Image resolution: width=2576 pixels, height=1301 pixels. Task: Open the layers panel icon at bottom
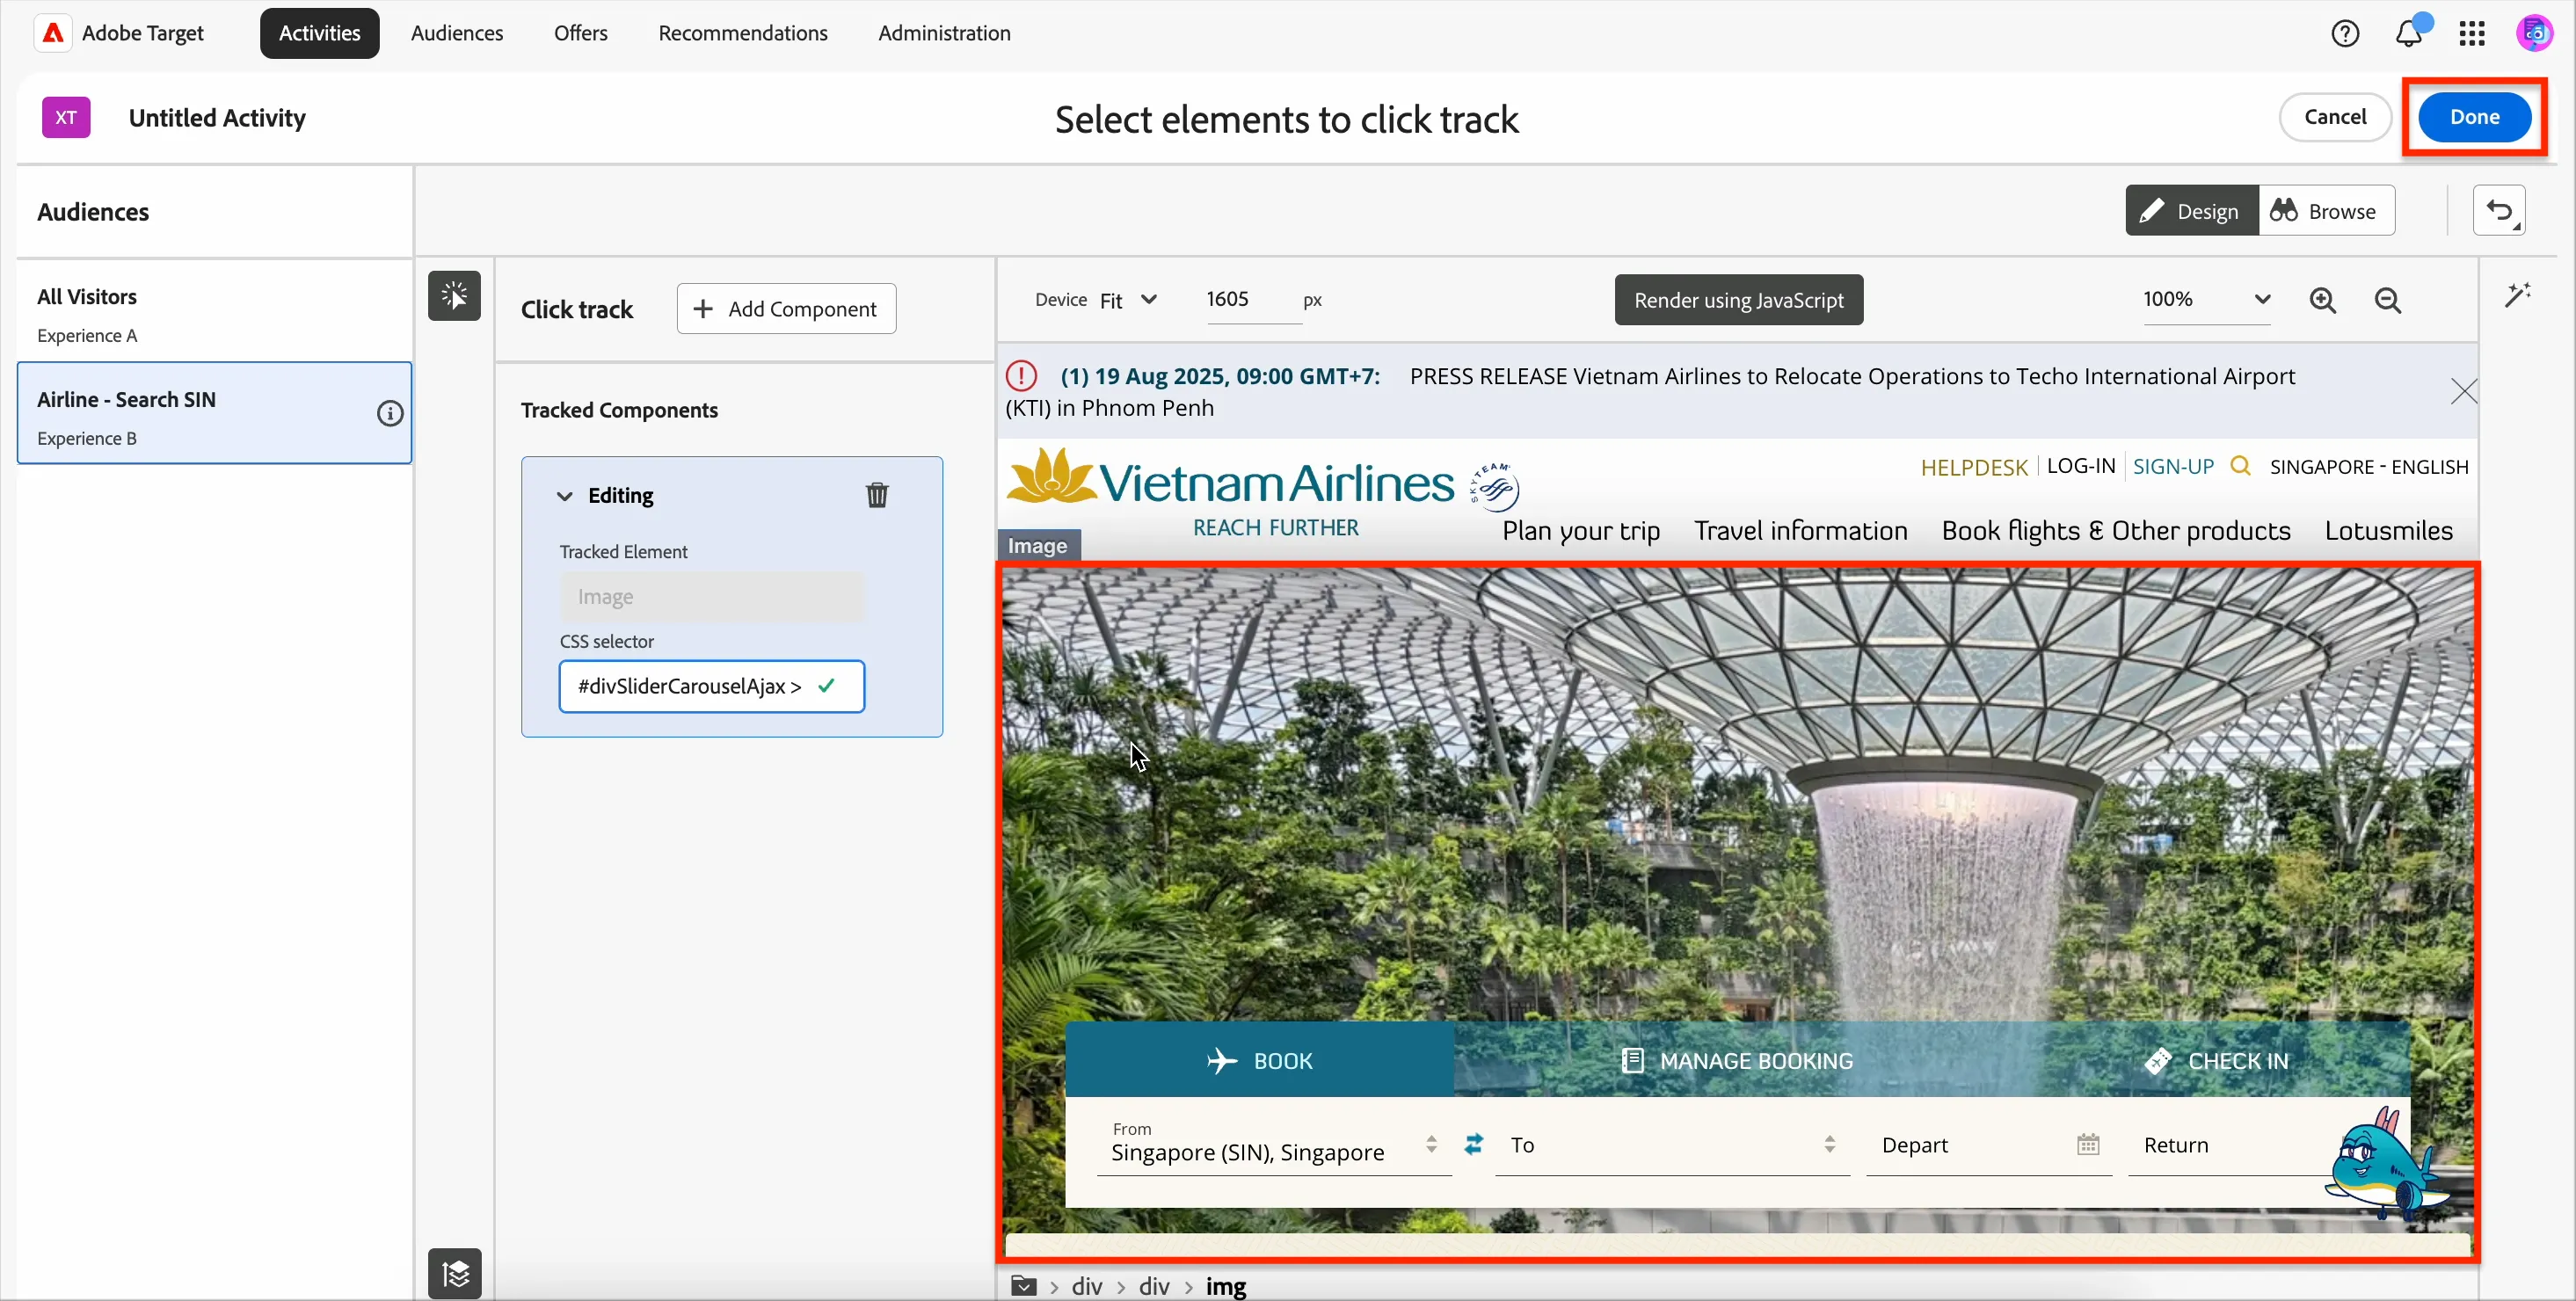(455, 1274)
